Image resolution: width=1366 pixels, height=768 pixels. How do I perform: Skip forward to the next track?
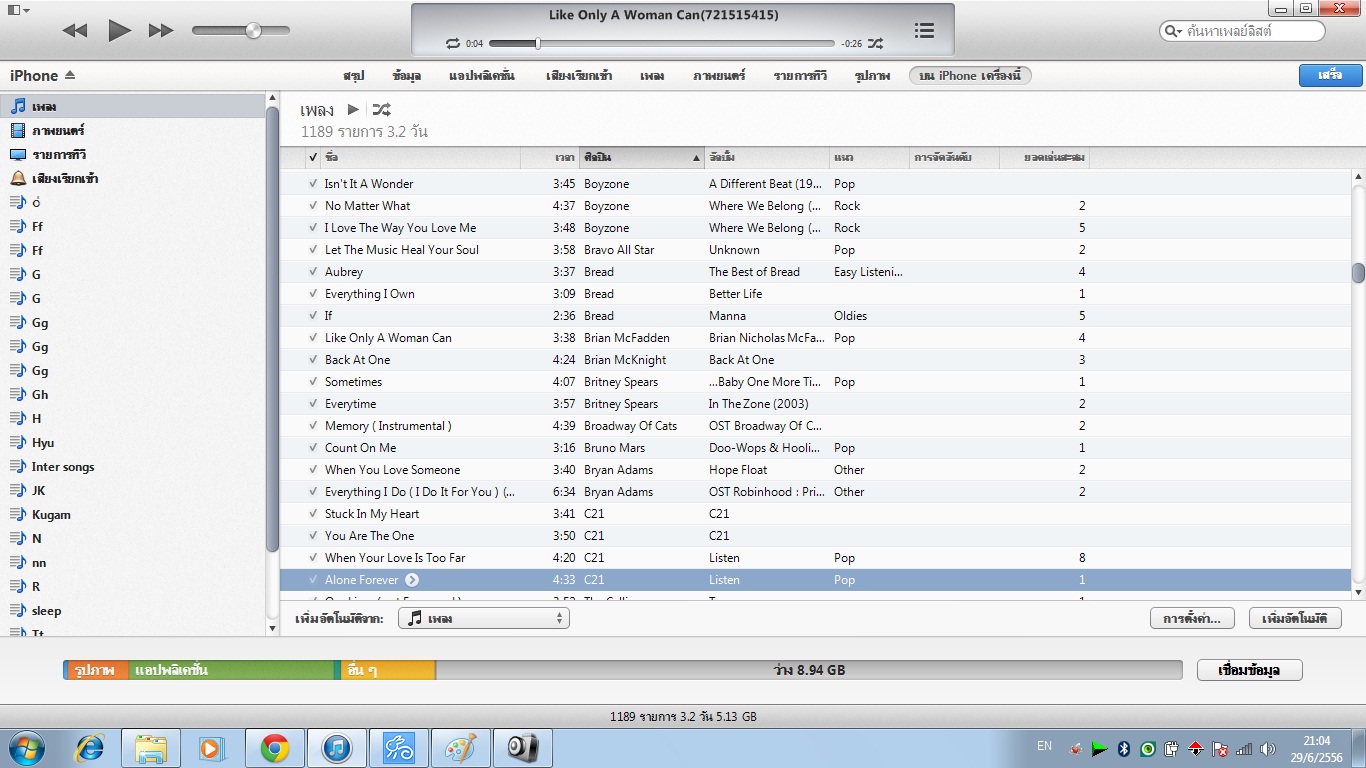[x=161, y=31]
